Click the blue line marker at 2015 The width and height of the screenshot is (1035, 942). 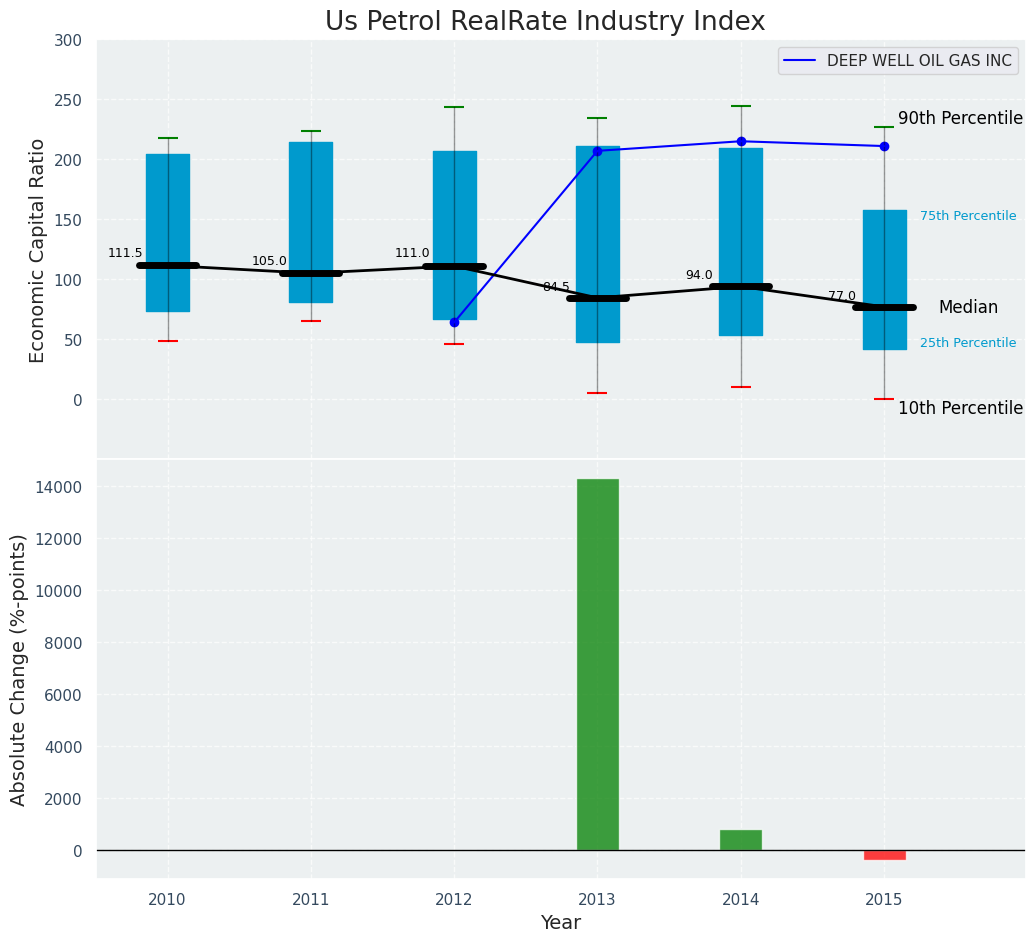[884, 146]
